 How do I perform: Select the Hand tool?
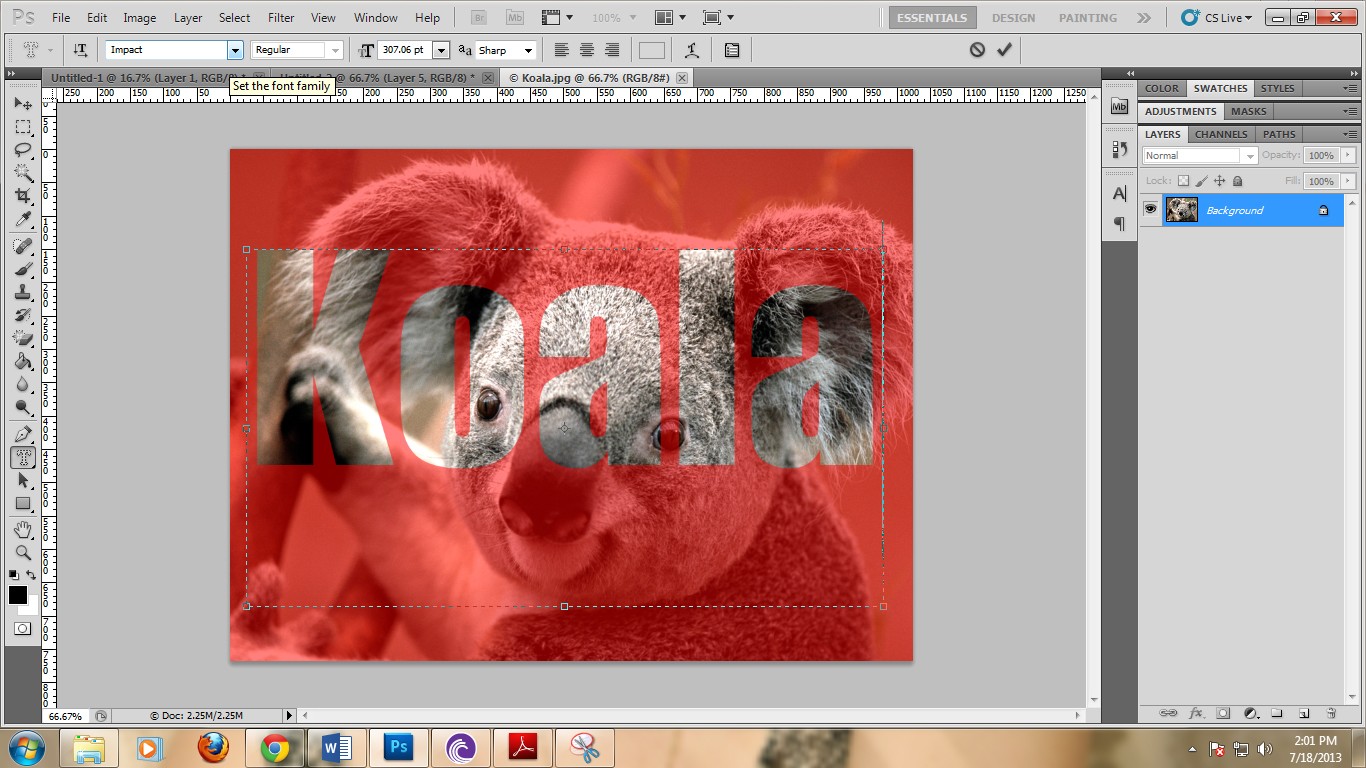(x=23, y=529)
